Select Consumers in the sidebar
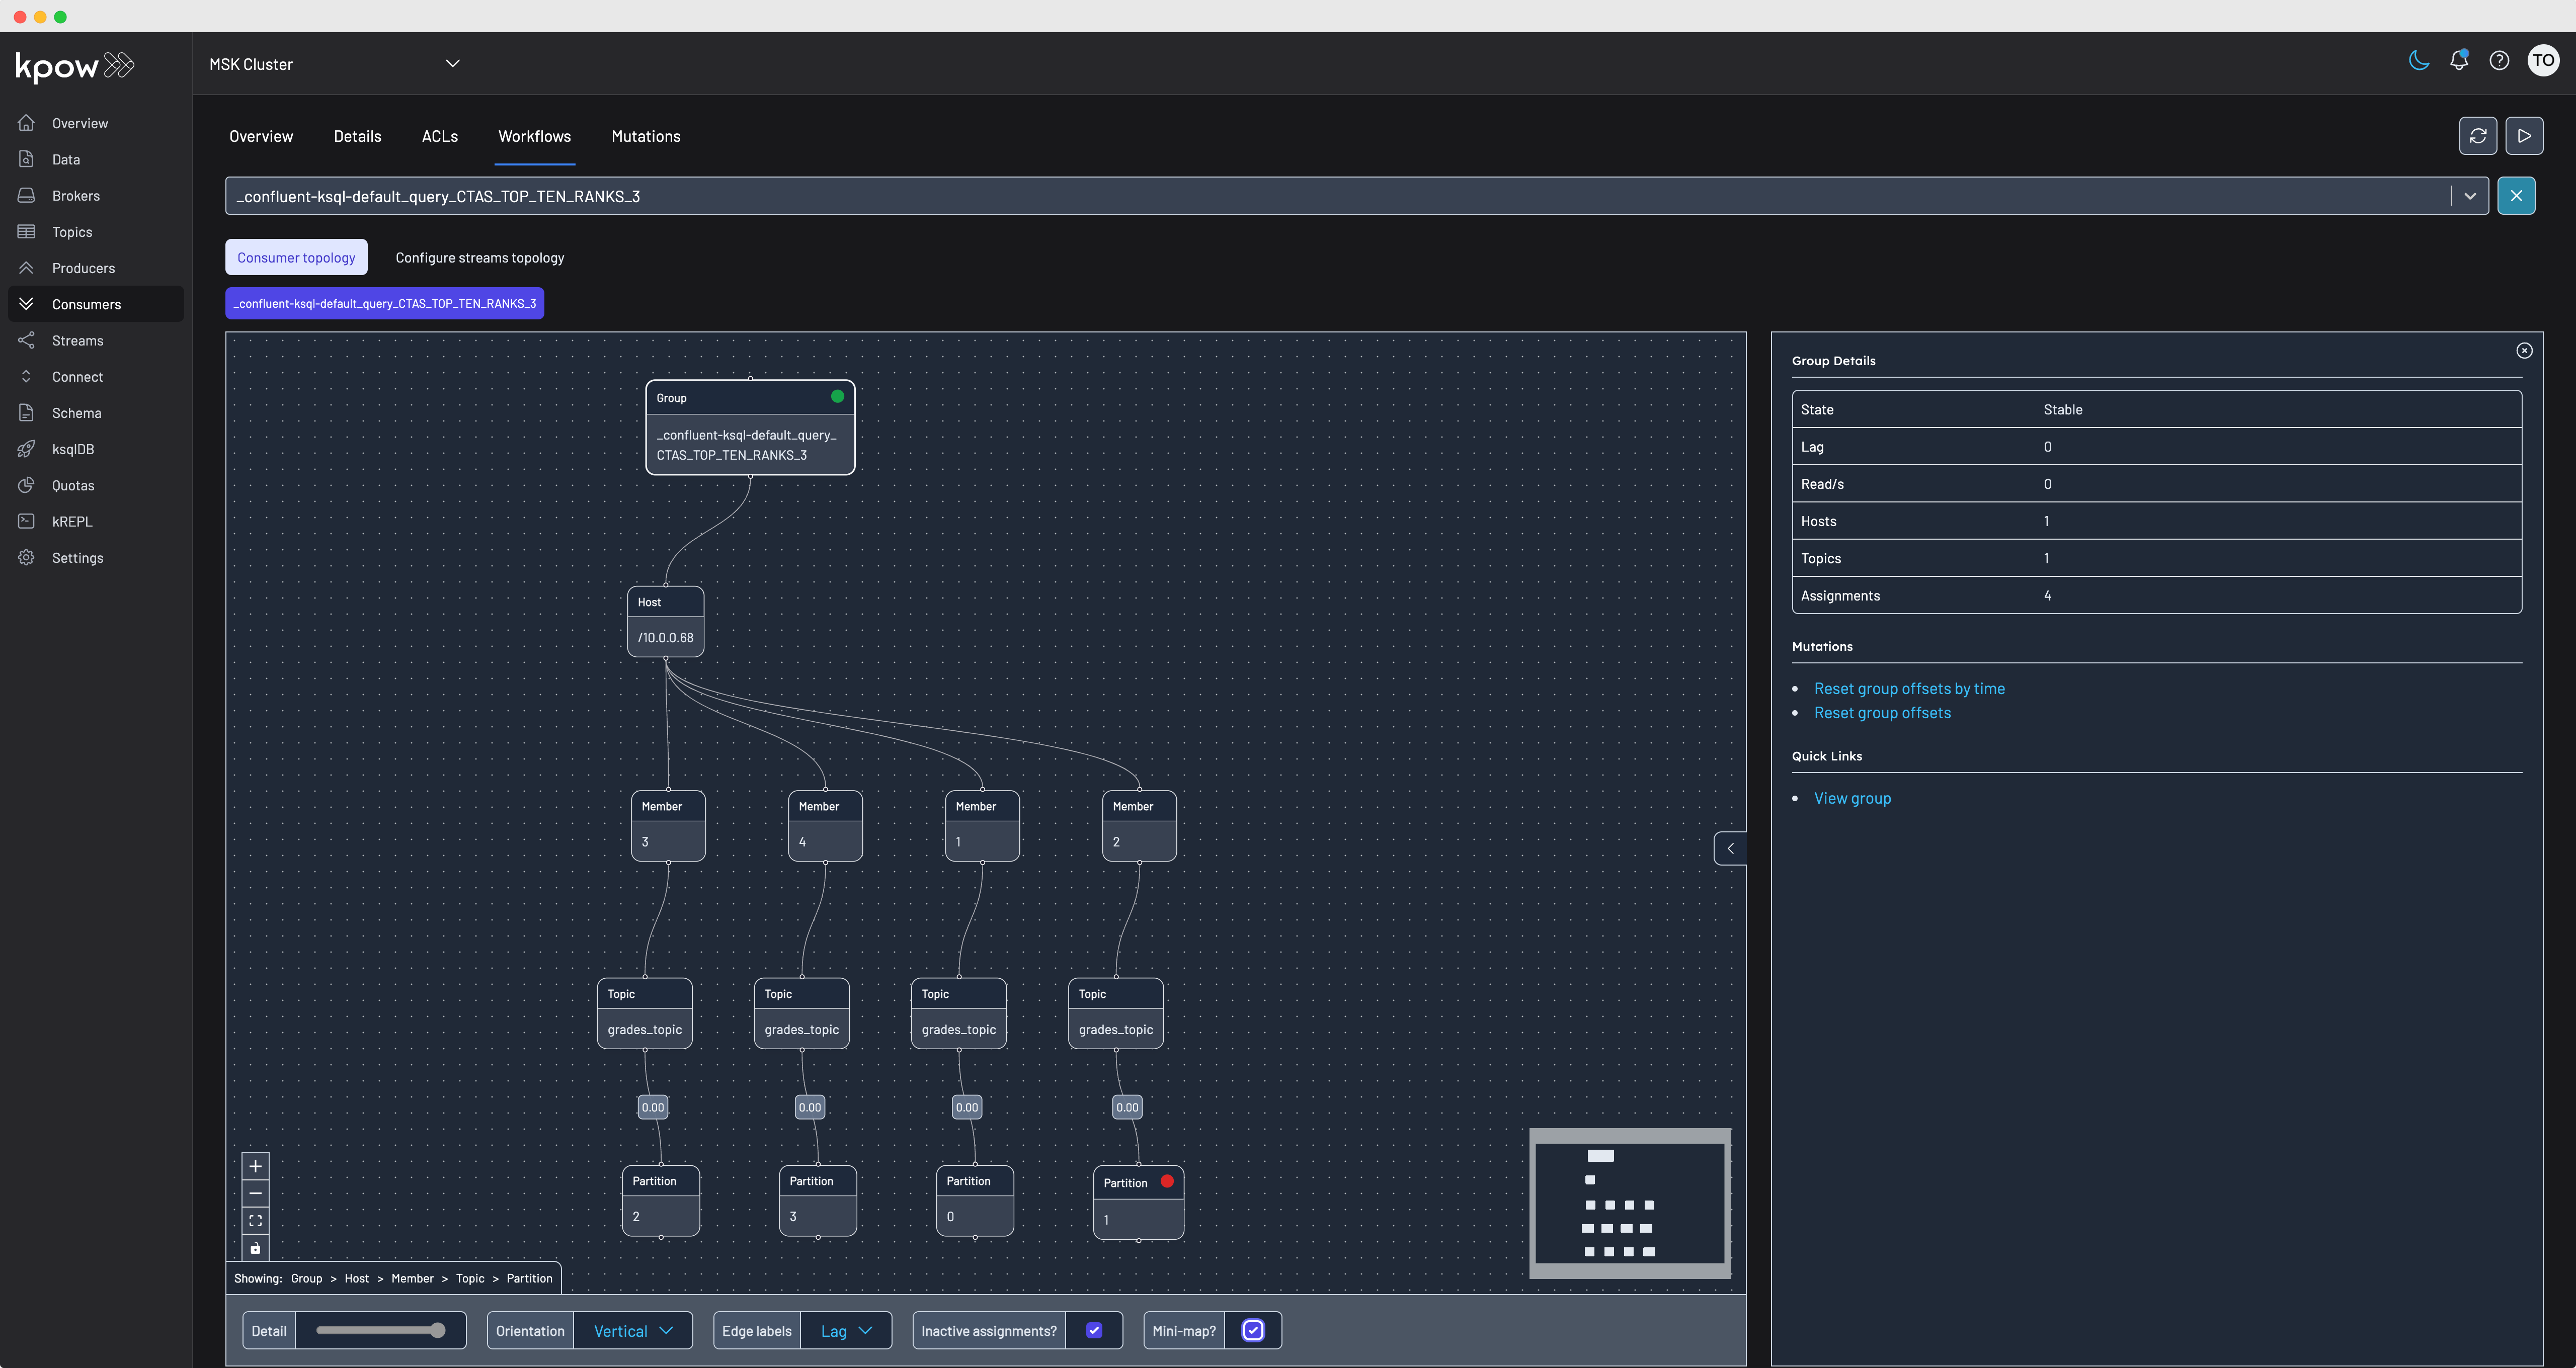This screenshot has height=1368, width=2576. pyautogui.click(x=96, y=304)
